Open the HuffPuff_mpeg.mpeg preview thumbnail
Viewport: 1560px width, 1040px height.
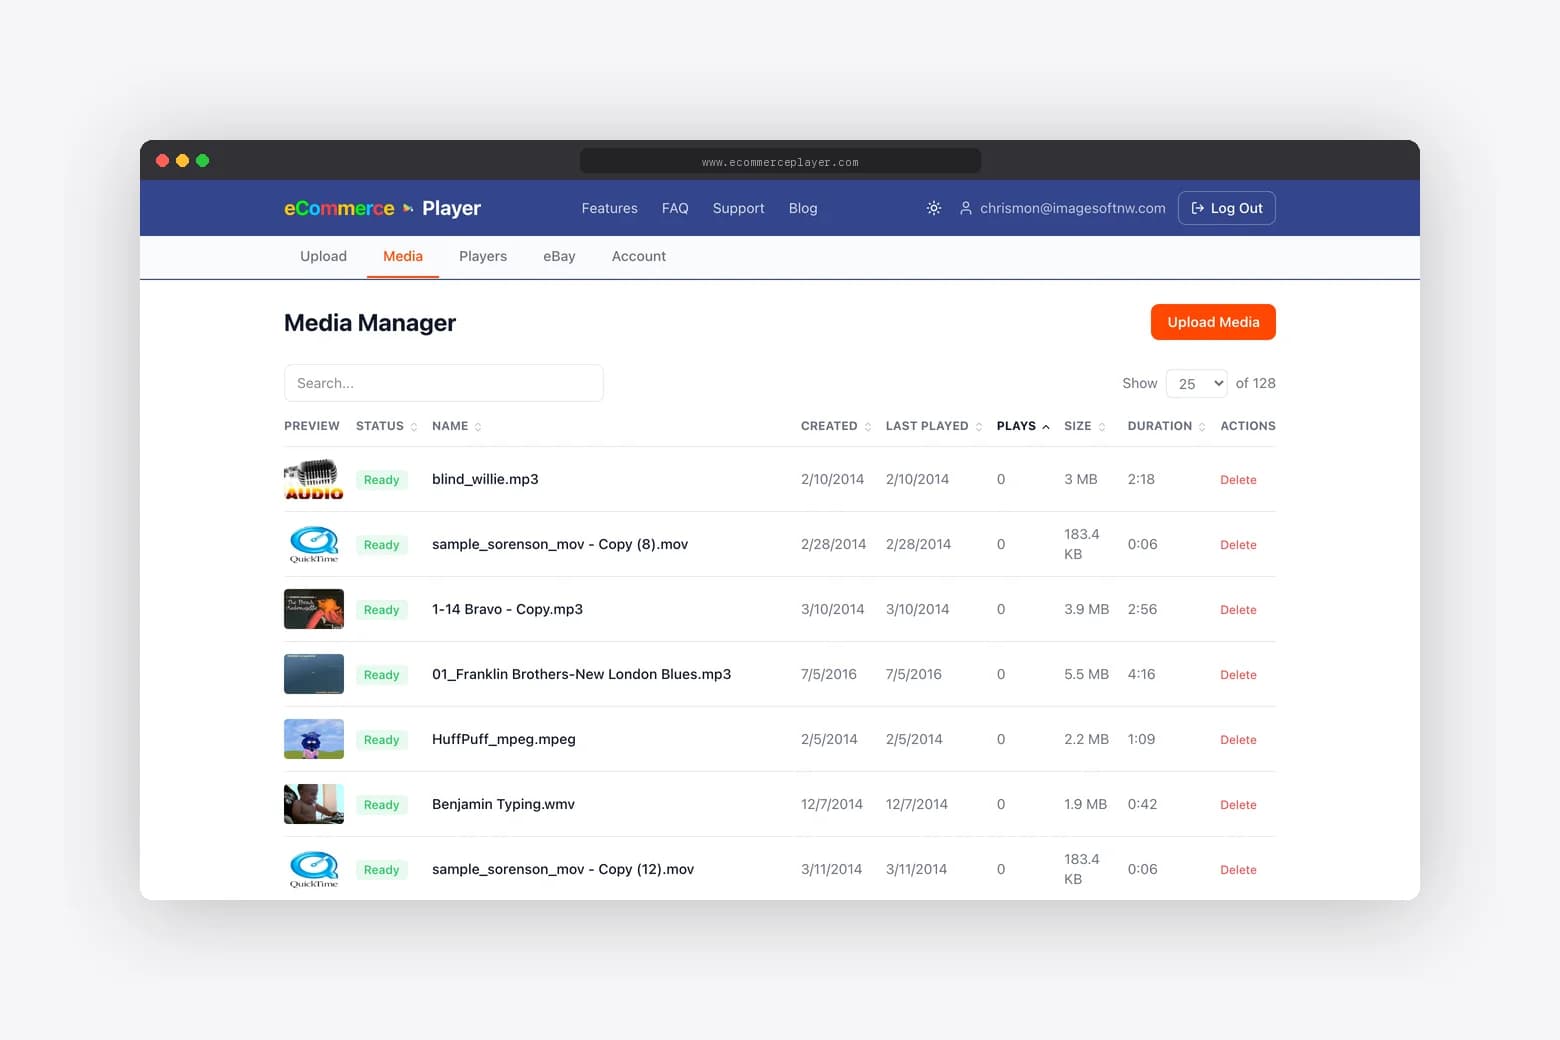point(313,739)
